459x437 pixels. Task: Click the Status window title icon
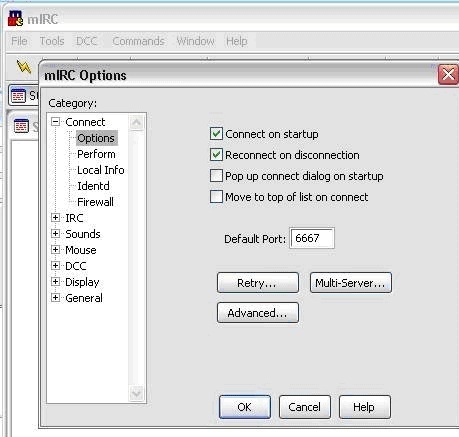point(21,126)
